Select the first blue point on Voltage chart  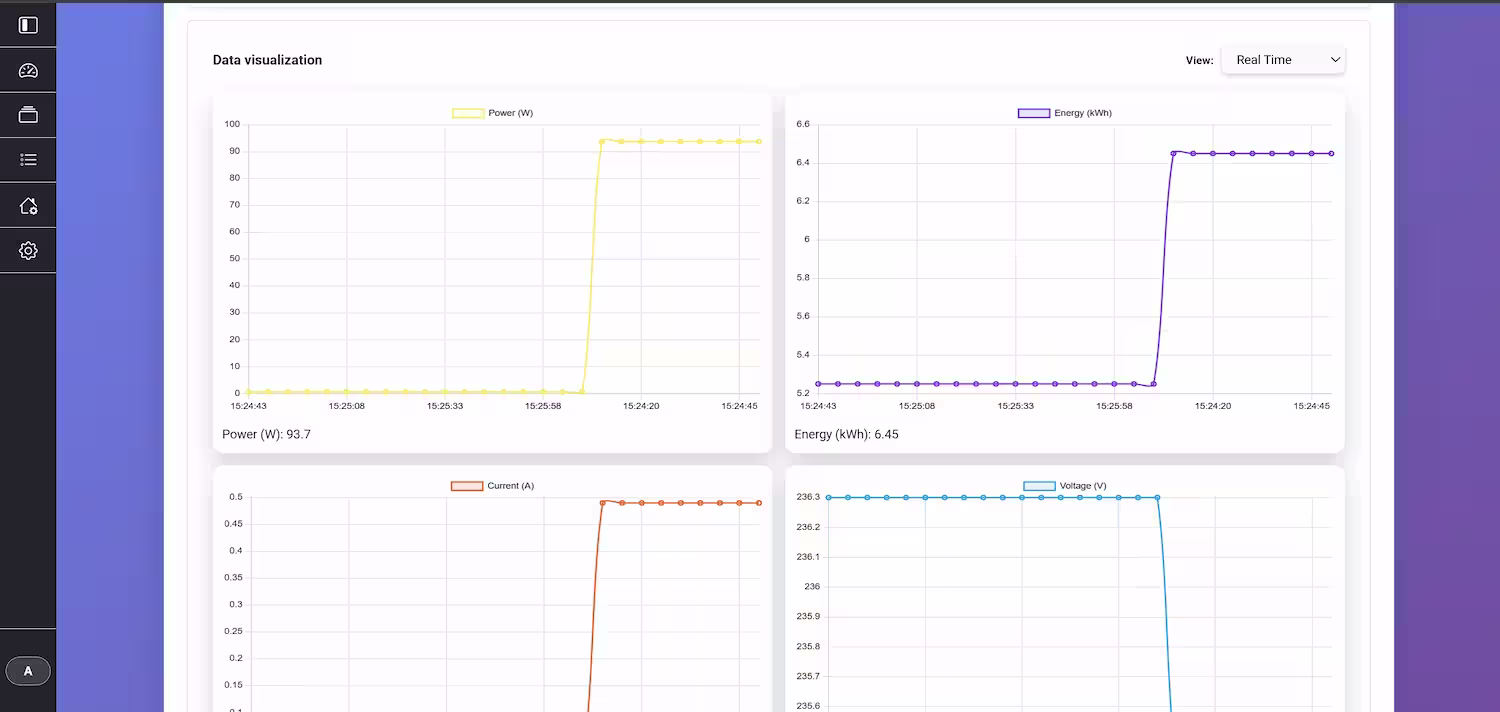click(x=828, y=497)
